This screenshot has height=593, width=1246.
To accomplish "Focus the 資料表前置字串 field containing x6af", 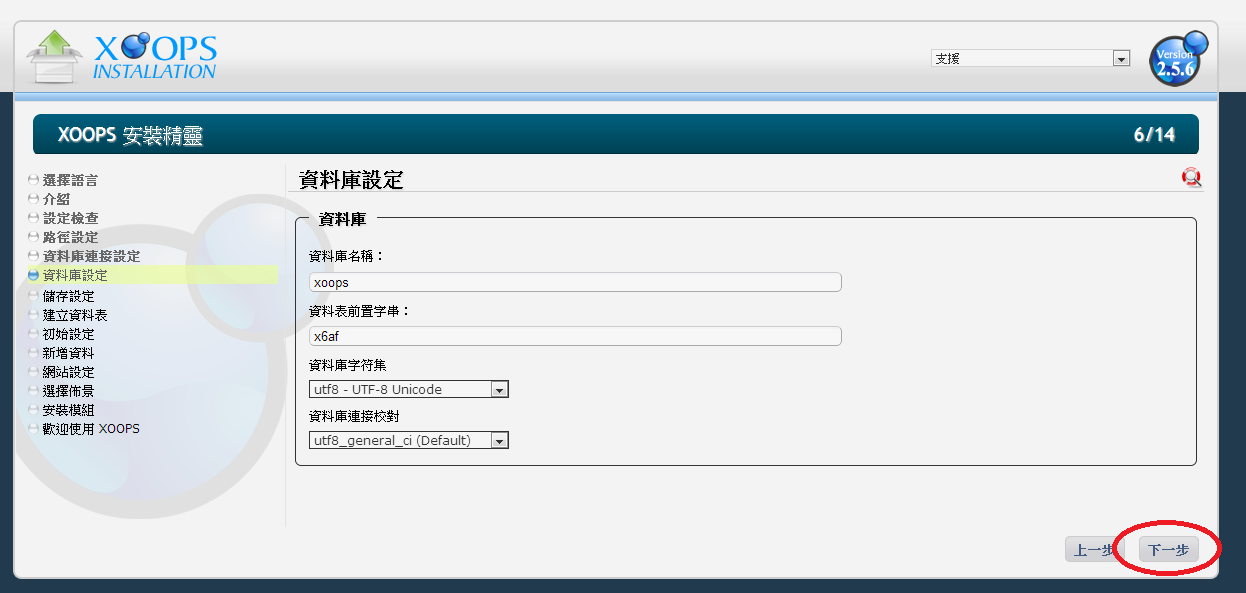I will pos(575,336).
